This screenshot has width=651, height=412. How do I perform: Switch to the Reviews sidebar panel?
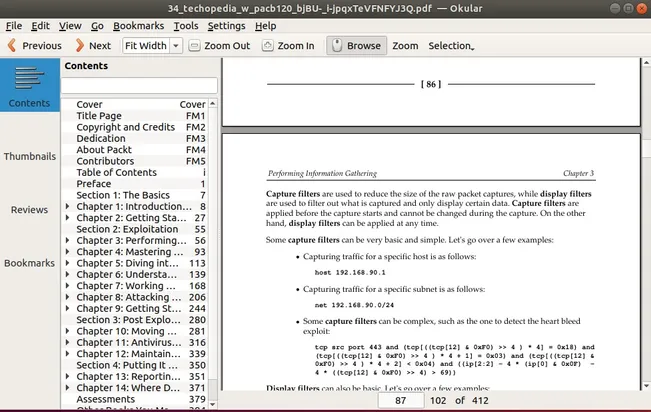[x=29, y=210]
